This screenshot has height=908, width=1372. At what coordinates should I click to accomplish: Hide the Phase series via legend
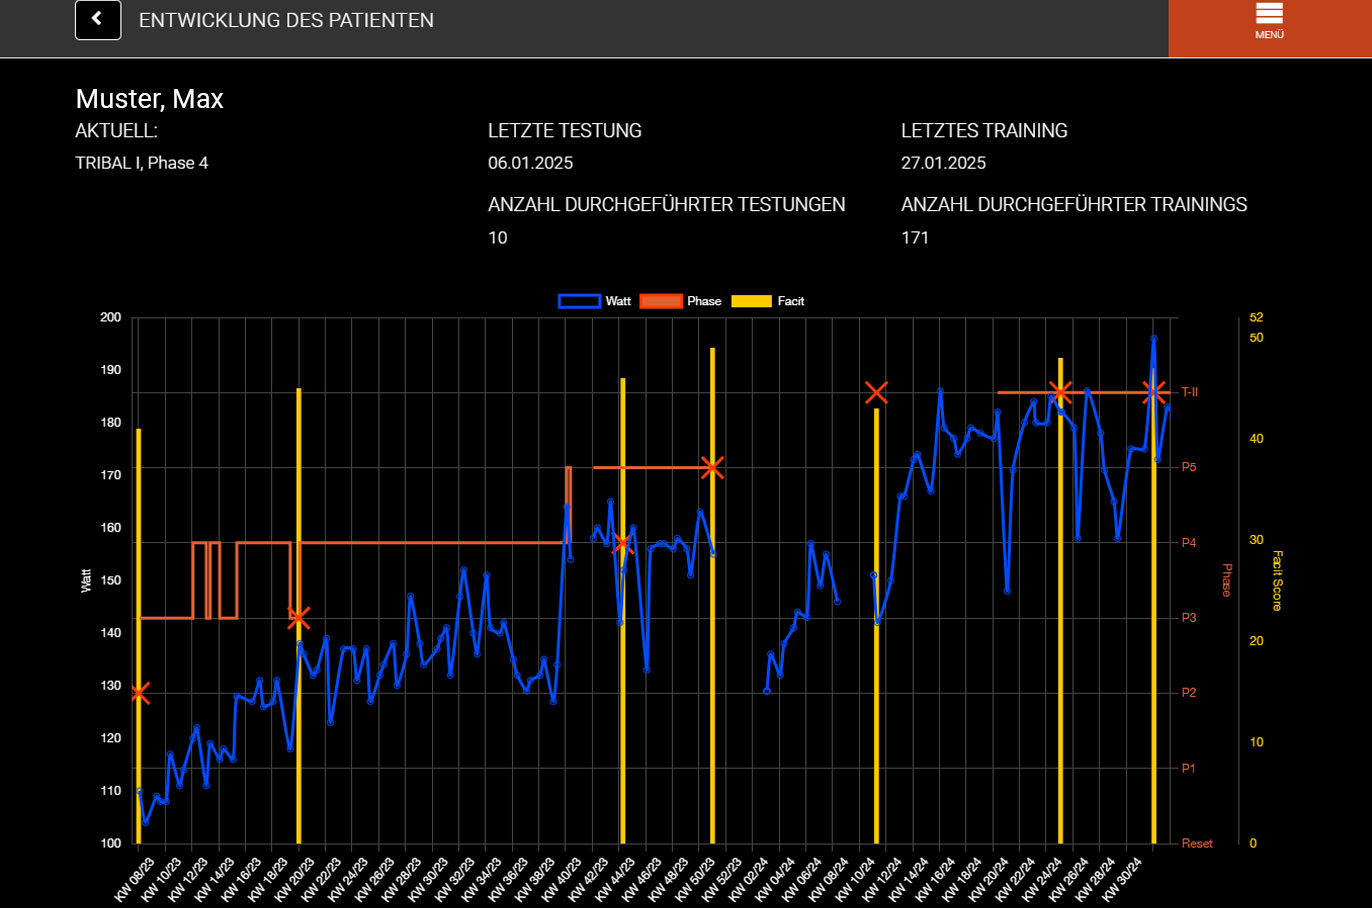pyautogui.click(x=703, y=301)
